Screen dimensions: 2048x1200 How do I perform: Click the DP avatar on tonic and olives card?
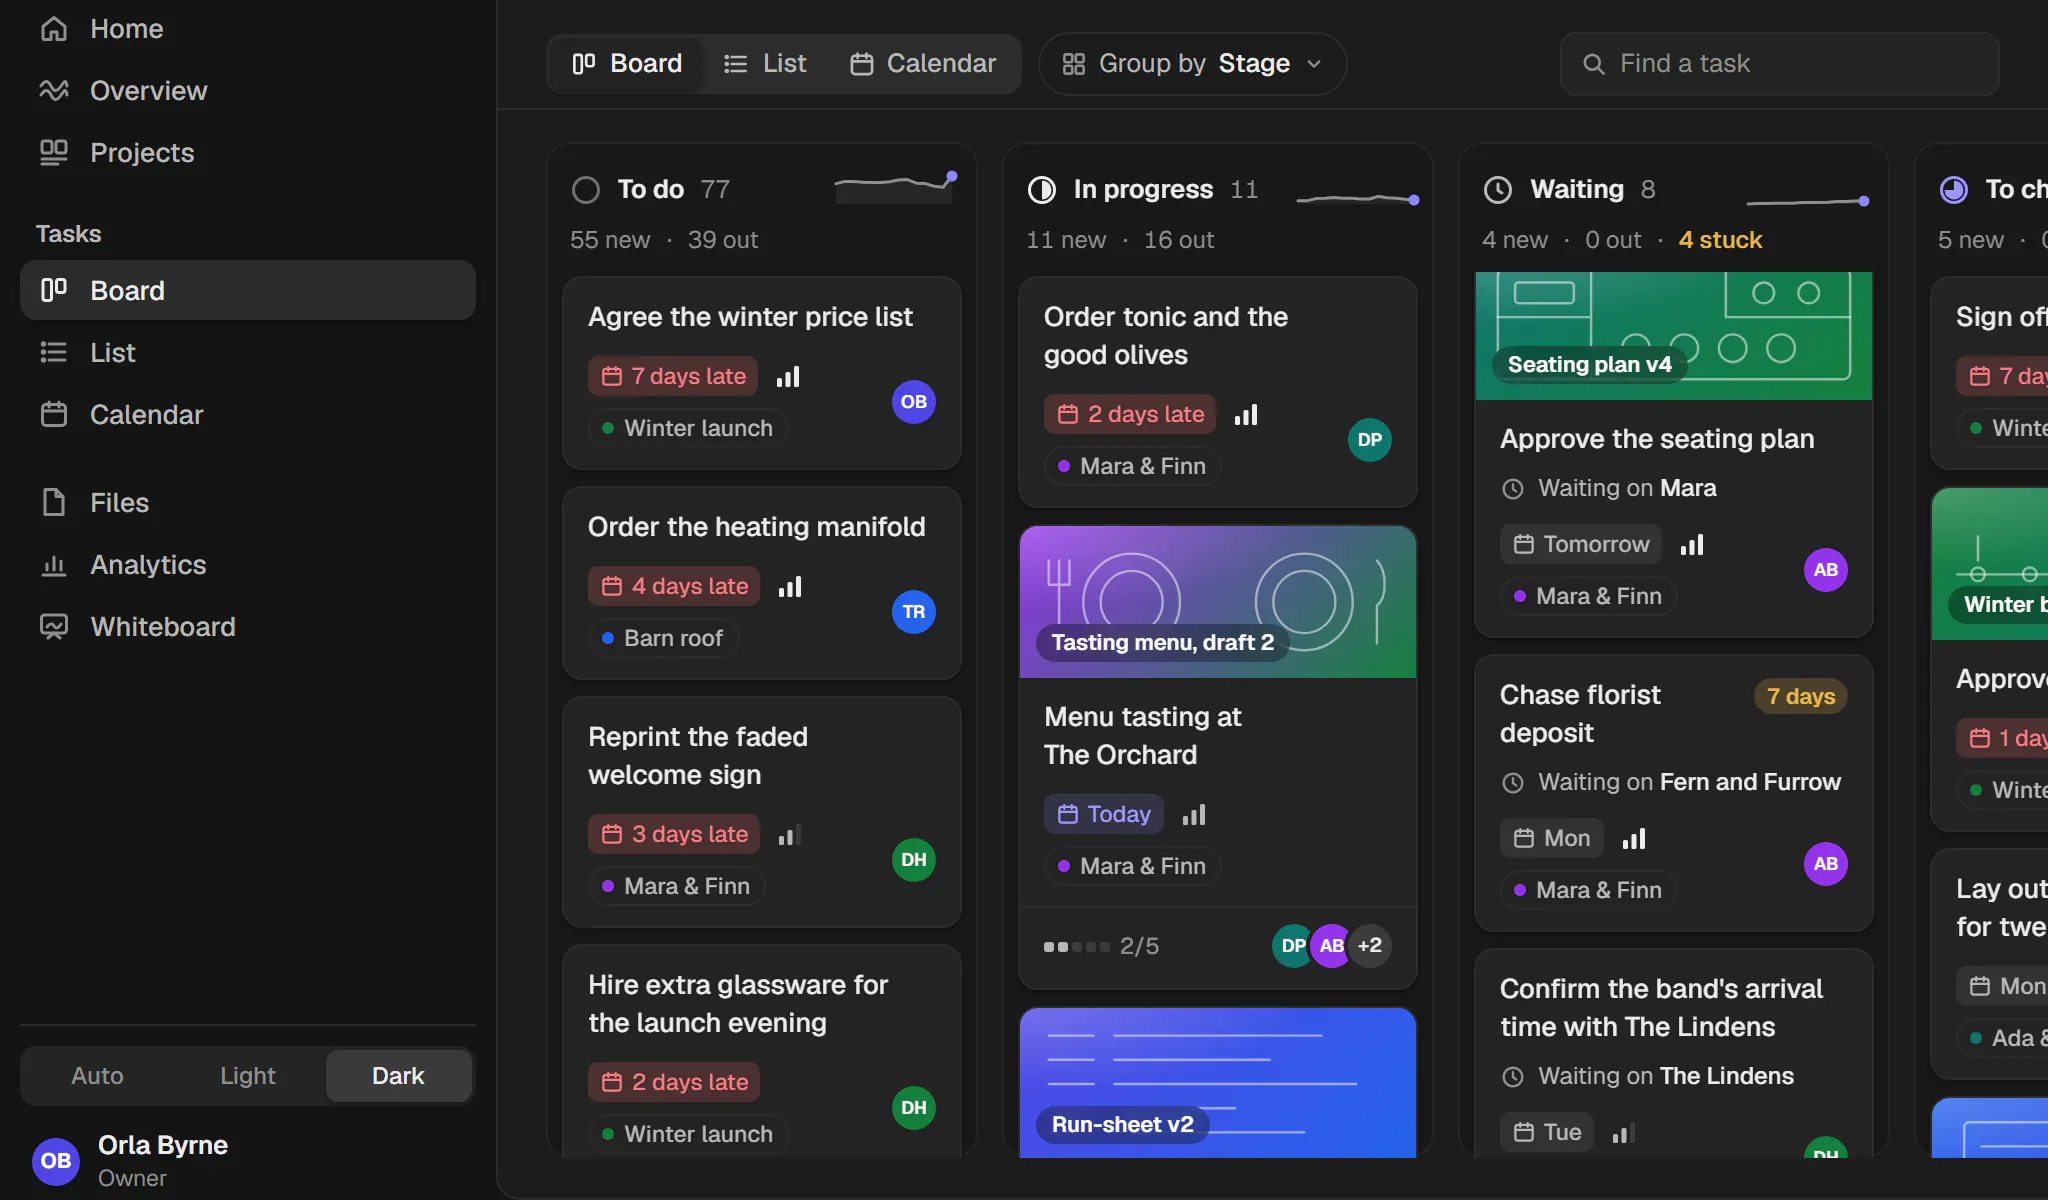1369,440
